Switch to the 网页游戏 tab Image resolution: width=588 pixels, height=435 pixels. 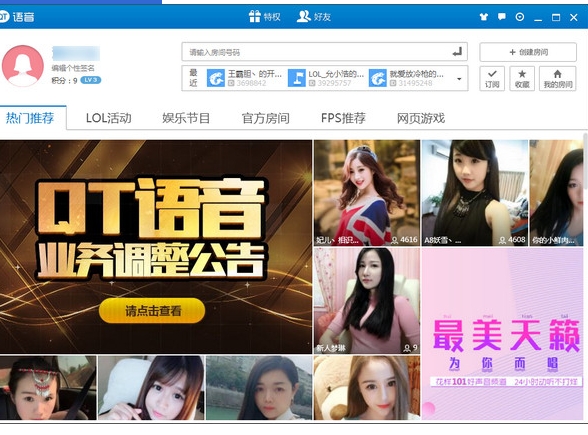pos(421,118)
